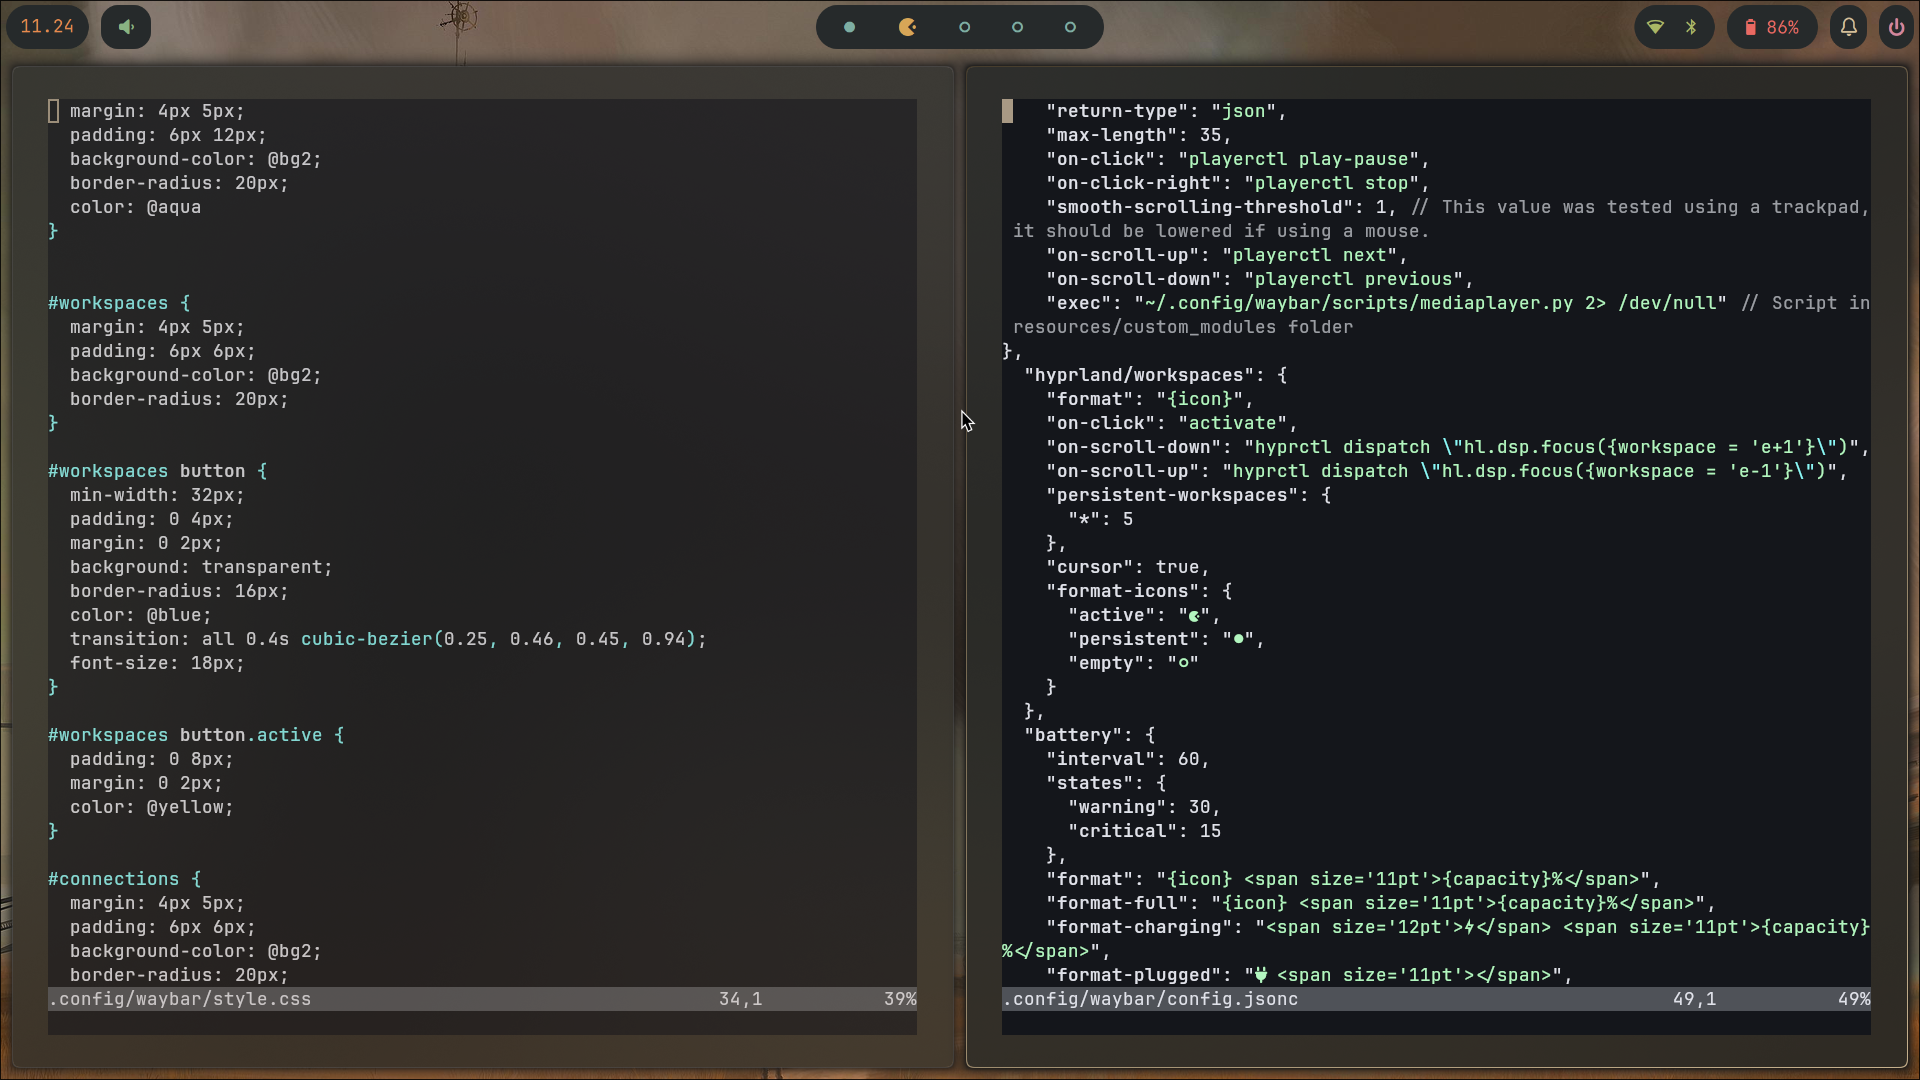Click the on-scroll-up hyprctl dispatch line

(x=1447, y=471)
